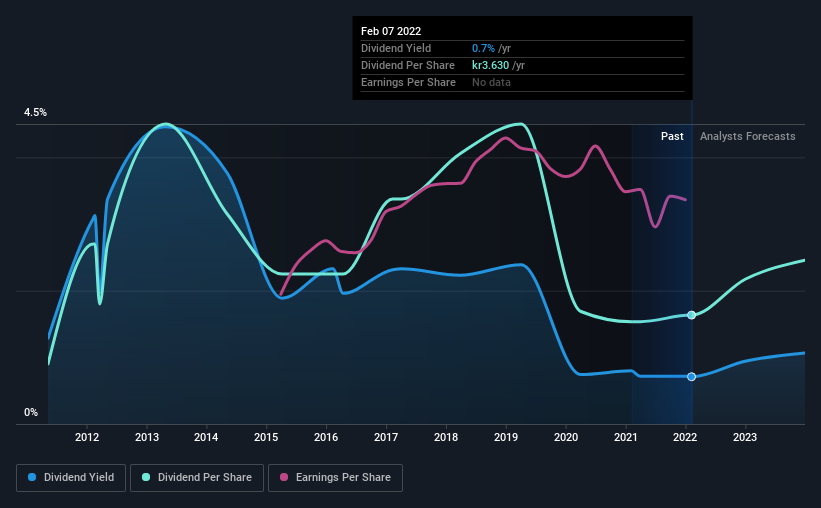The height and width of the screenshot is (508, 821).
Task: Click the 2020 x-axis label
Action: [566, 437]
